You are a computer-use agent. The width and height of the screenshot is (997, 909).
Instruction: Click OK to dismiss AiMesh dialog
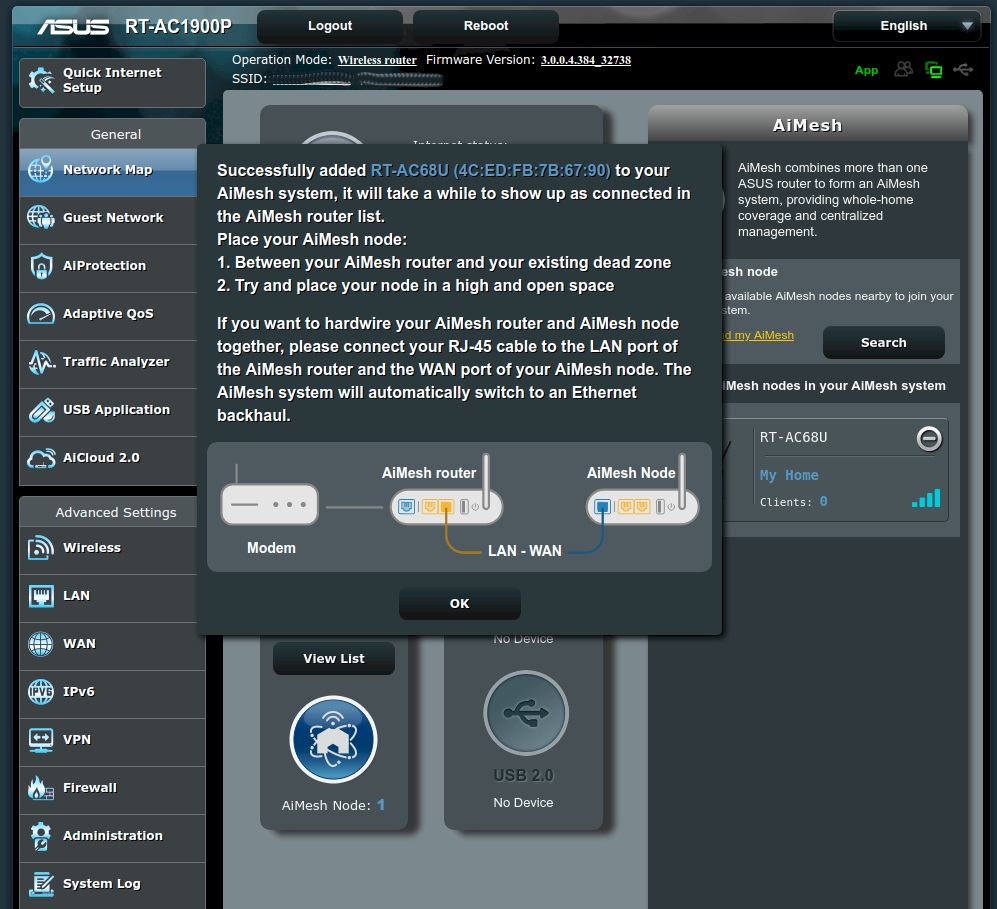click(460, 603)
